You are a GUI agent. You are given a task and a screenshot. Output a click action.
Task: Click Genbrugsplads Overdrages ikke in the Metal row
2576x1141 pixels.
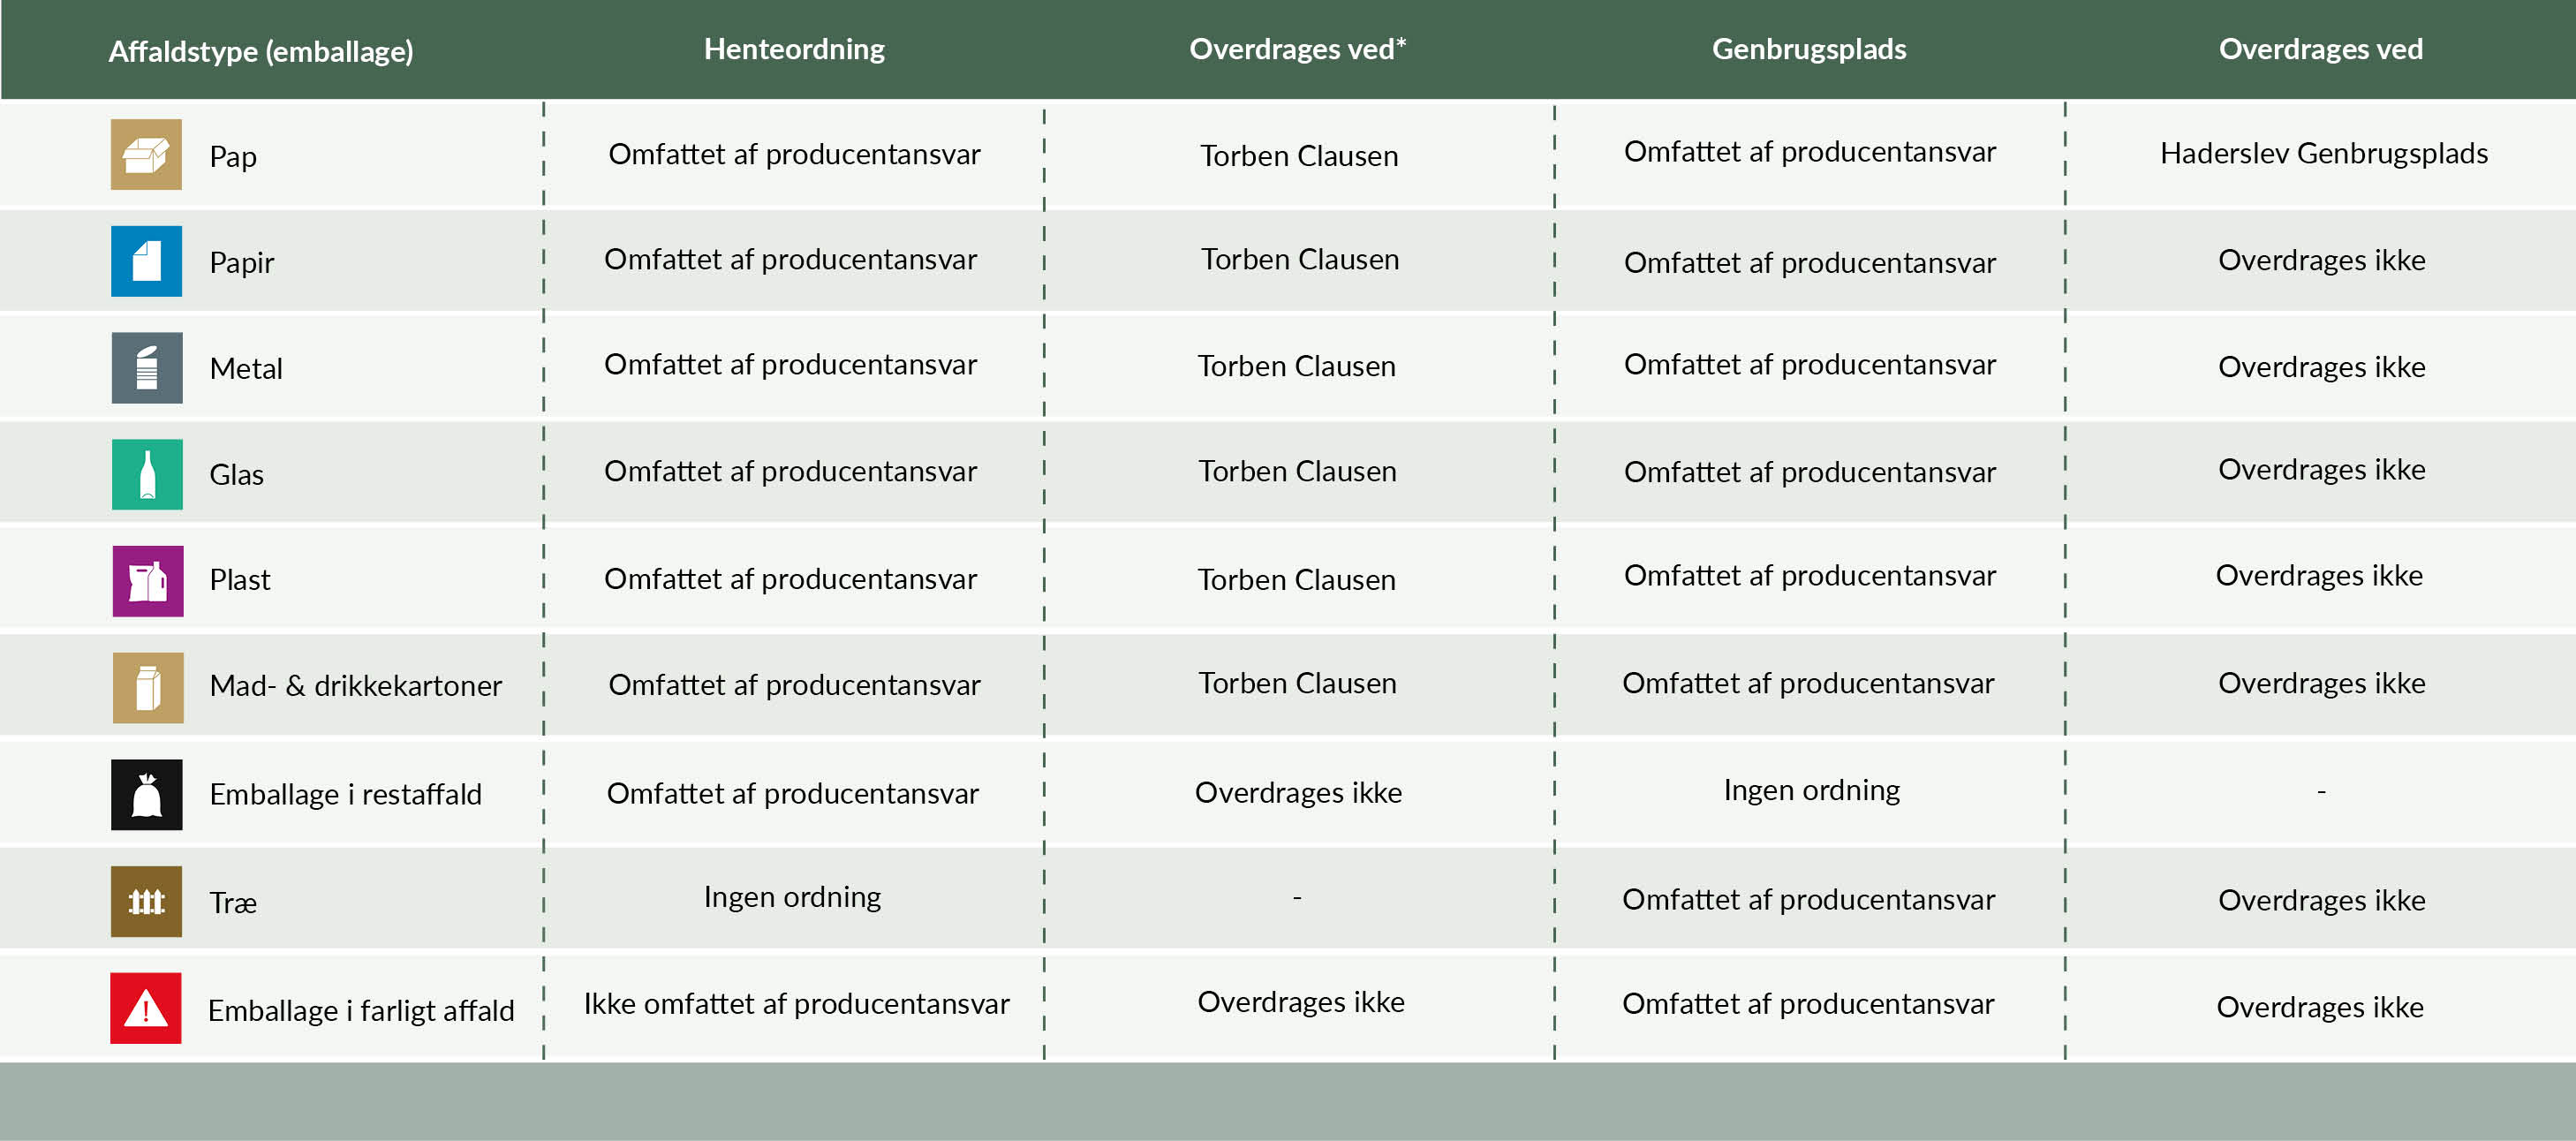[x=2321, y=368]
